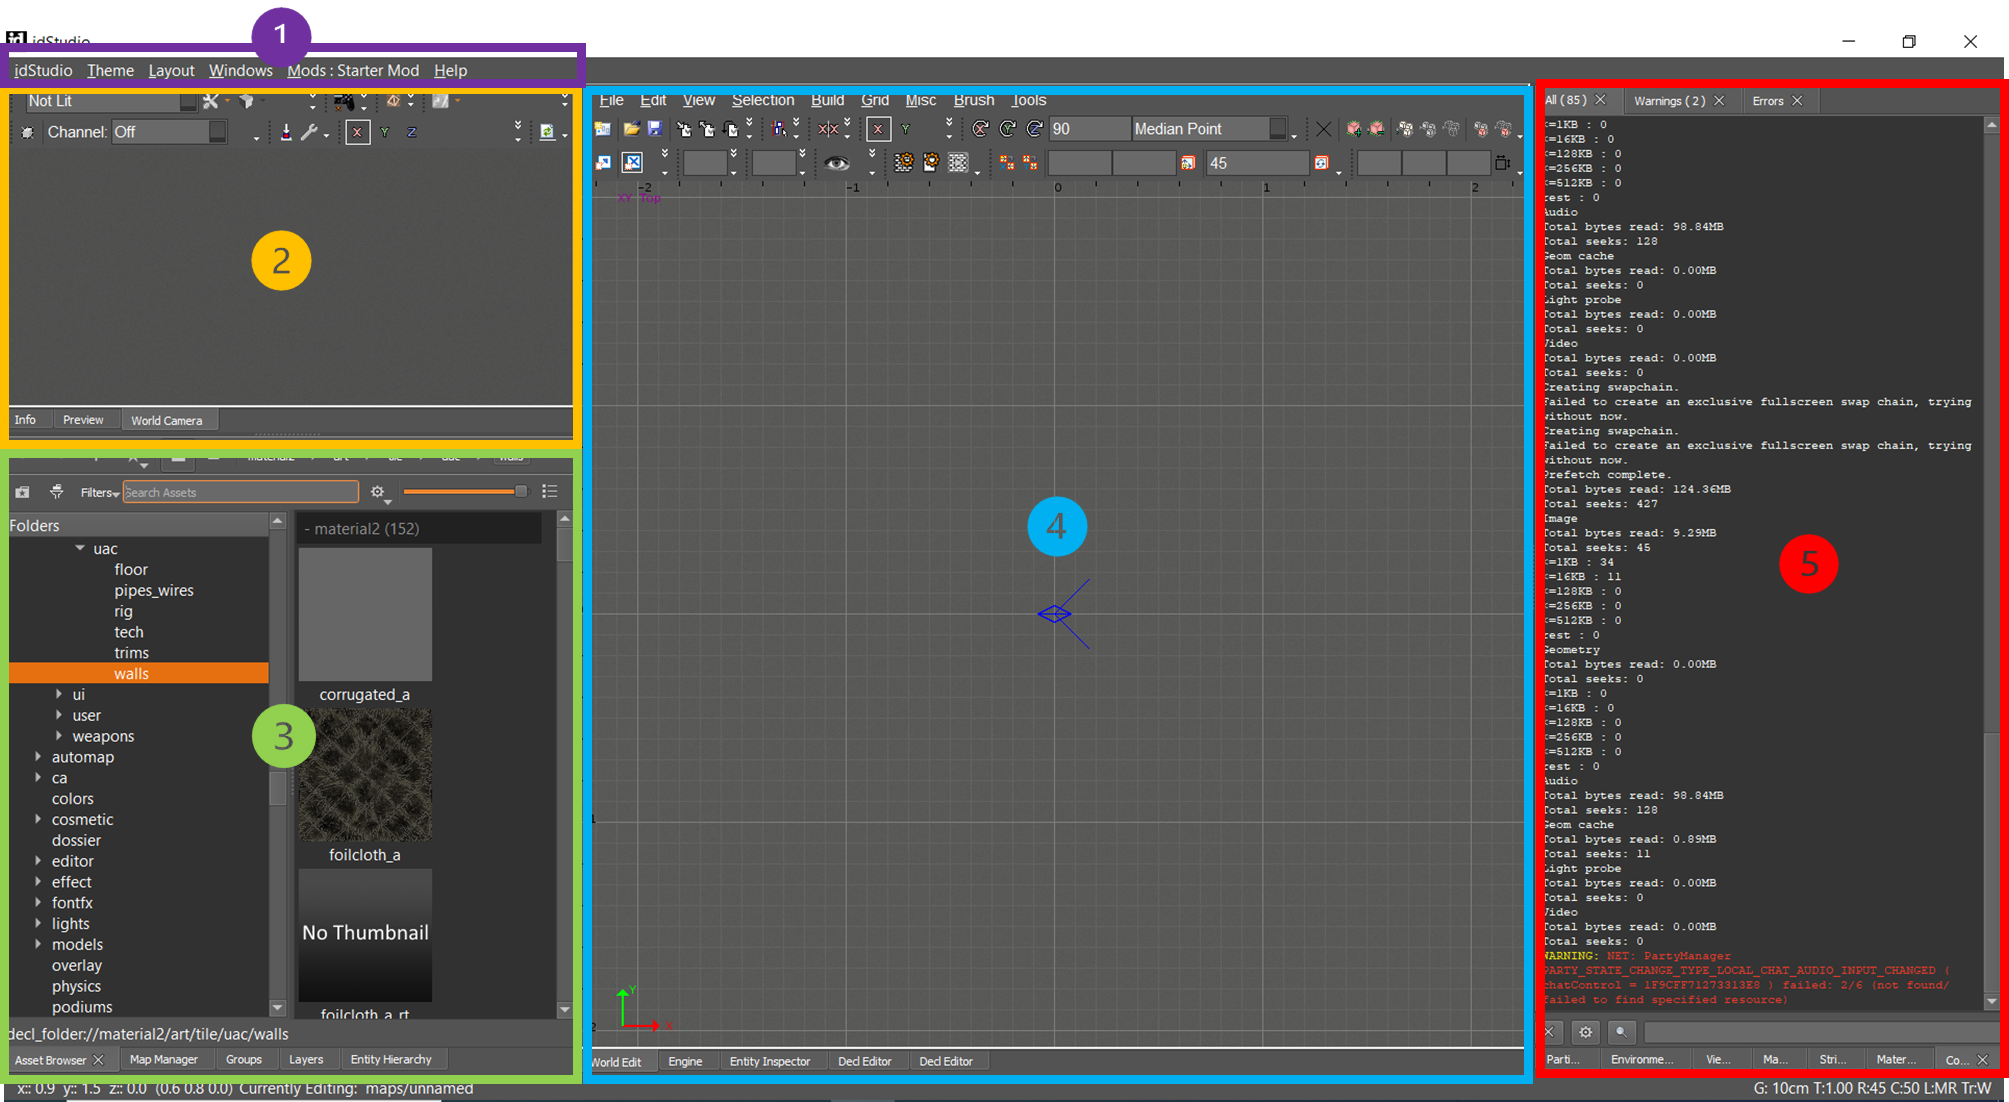Click the rotate around Y axis icon
Viewport: 2009px width, 1102px height.
point(1008,129)
